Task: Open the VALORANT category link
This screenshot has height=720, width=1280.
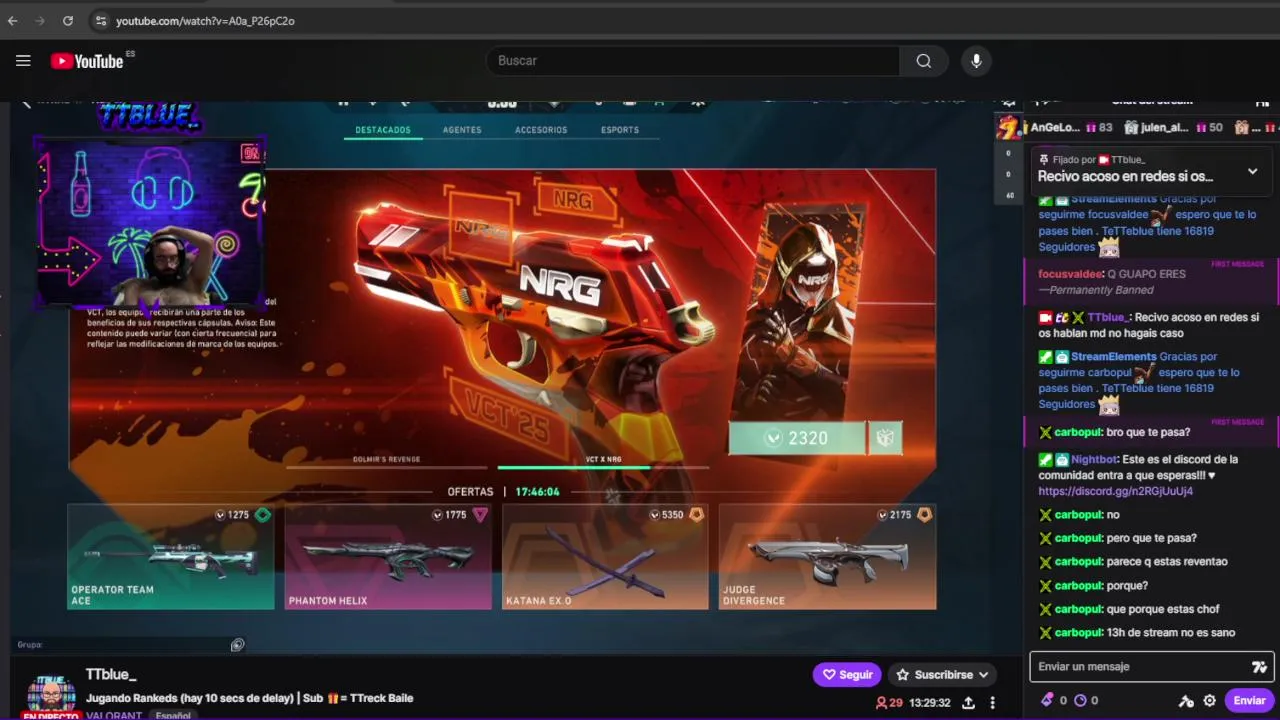Action: [114, 716]
